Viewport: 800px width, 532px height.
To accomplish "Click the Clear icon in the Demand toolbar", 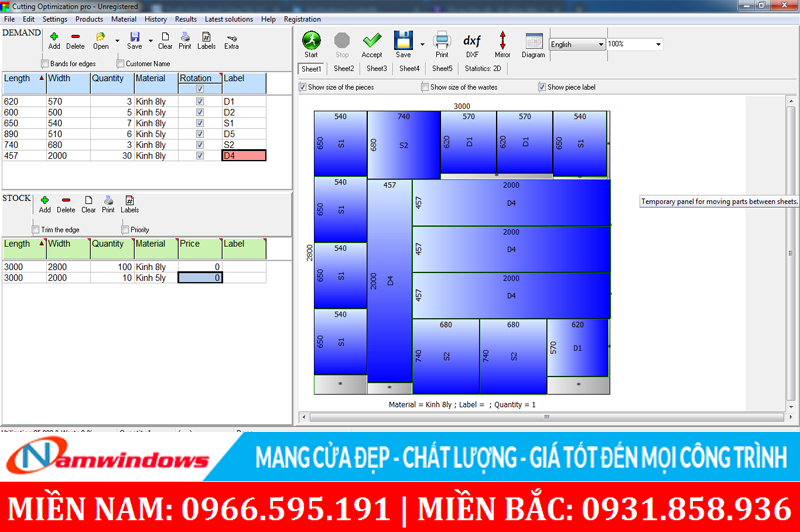I will [165, 37].
